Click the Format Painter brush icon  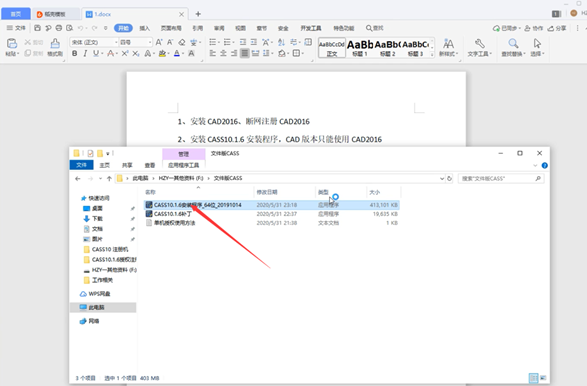coord(55,43)
